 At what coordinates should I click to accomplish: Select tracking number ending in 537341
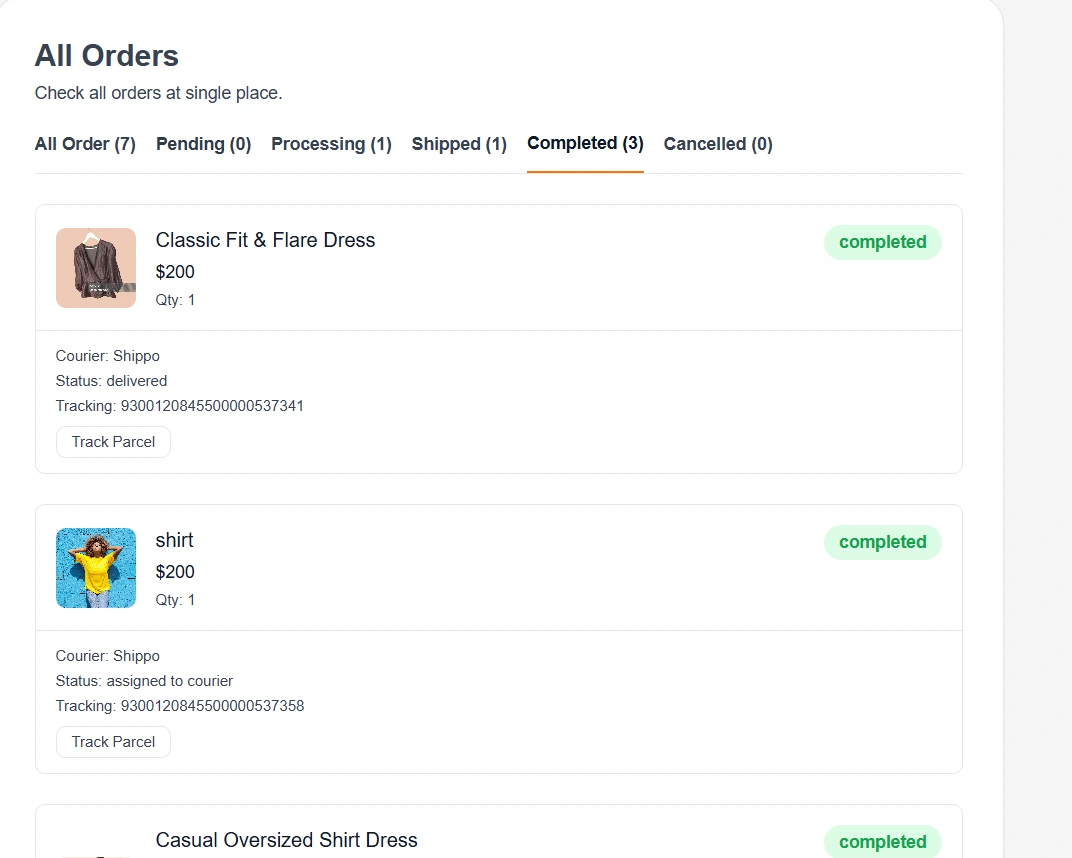(x=212, y=406)
